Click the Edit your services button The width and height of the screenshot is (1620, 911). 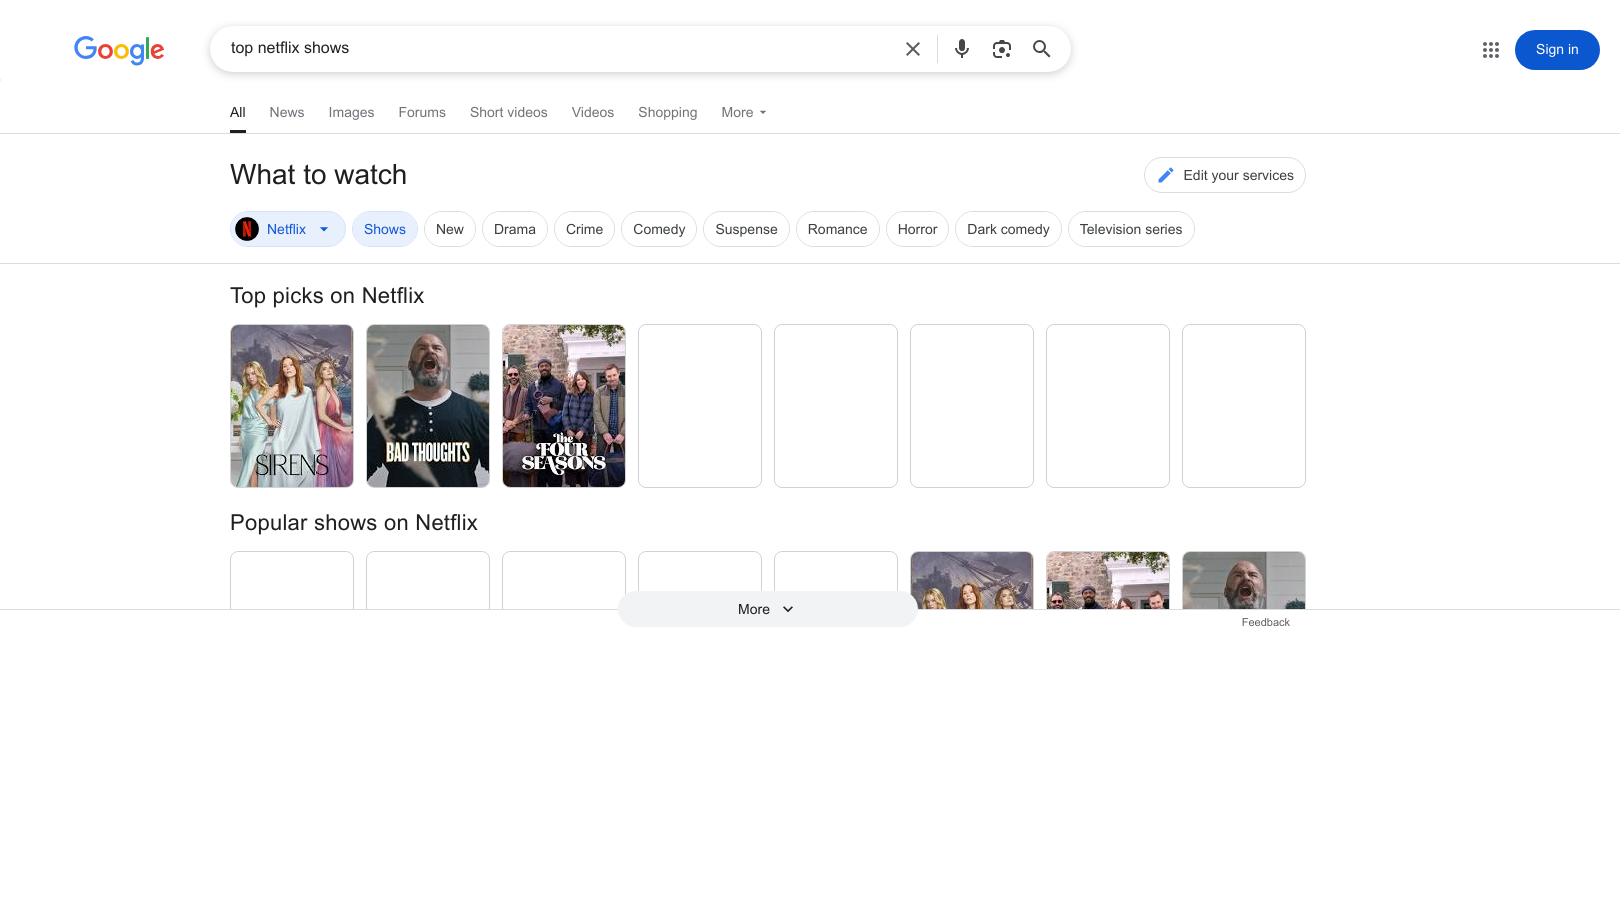[1225, 175]
